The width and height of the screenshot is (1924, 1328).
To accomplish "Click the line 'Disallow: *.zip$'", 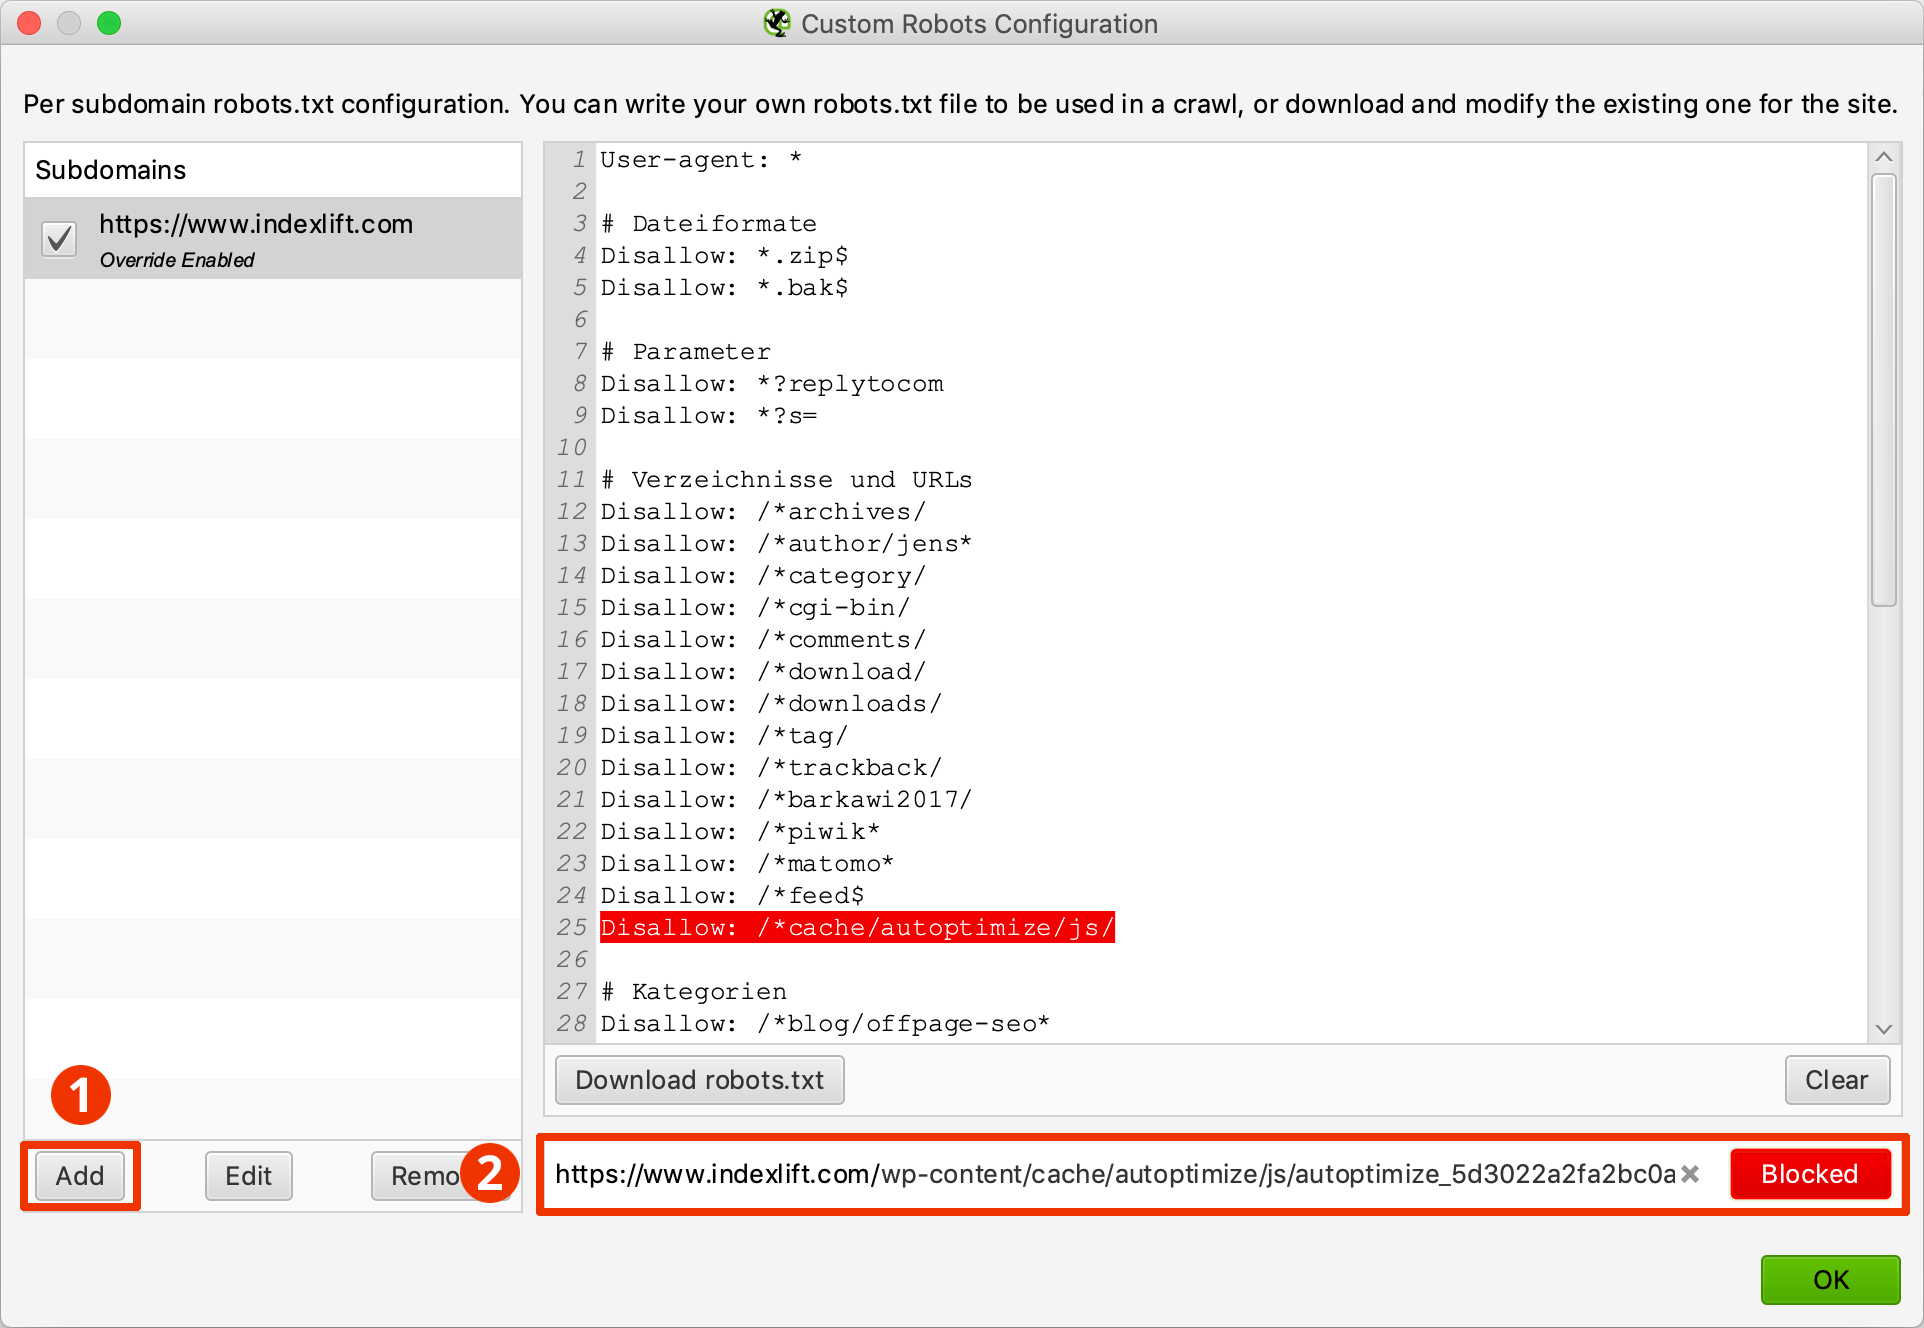I will pos(724,256).
